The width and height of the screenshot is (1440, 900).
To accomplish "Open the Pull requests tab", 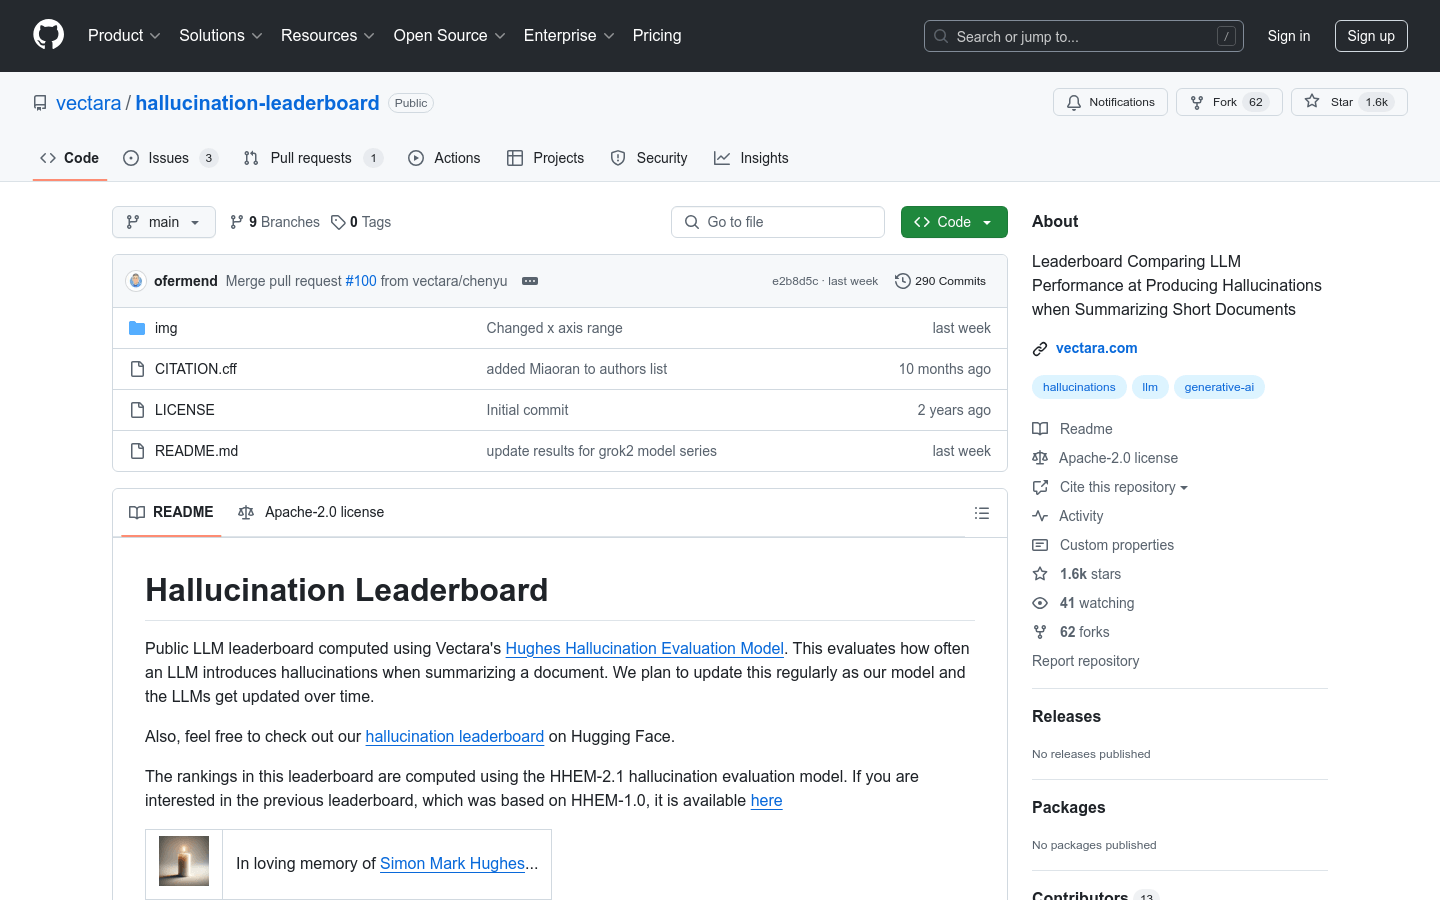I will coord(313,158).
